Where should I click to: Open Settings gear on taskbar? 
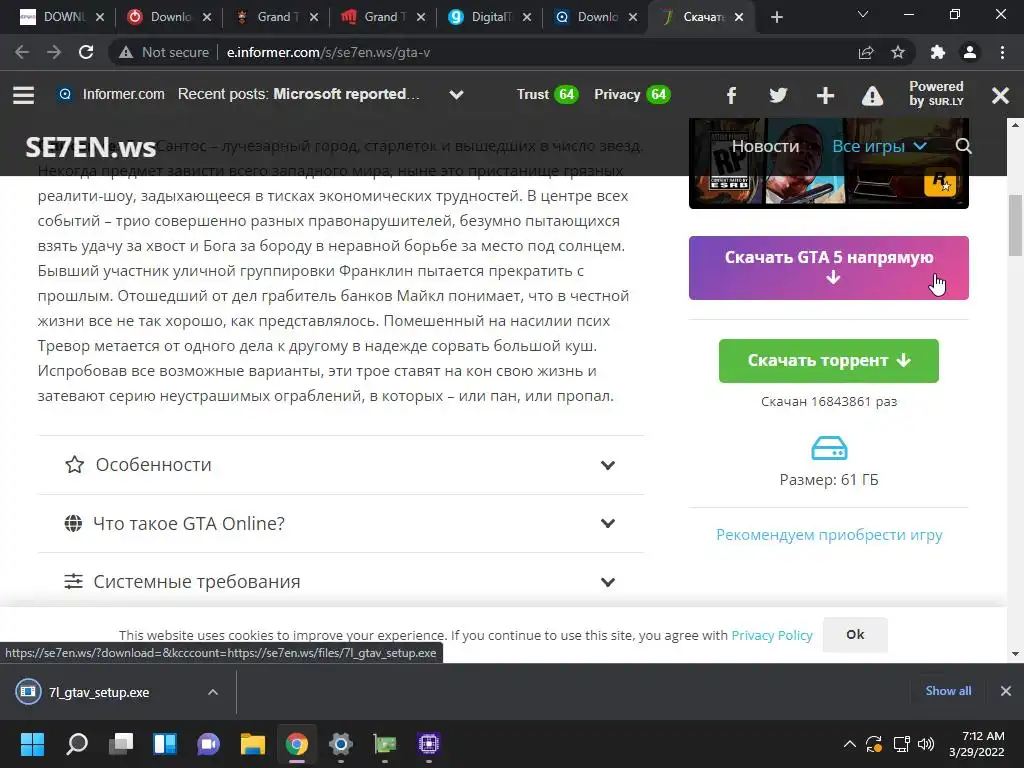pyautogui.click(x=340, y=744)
